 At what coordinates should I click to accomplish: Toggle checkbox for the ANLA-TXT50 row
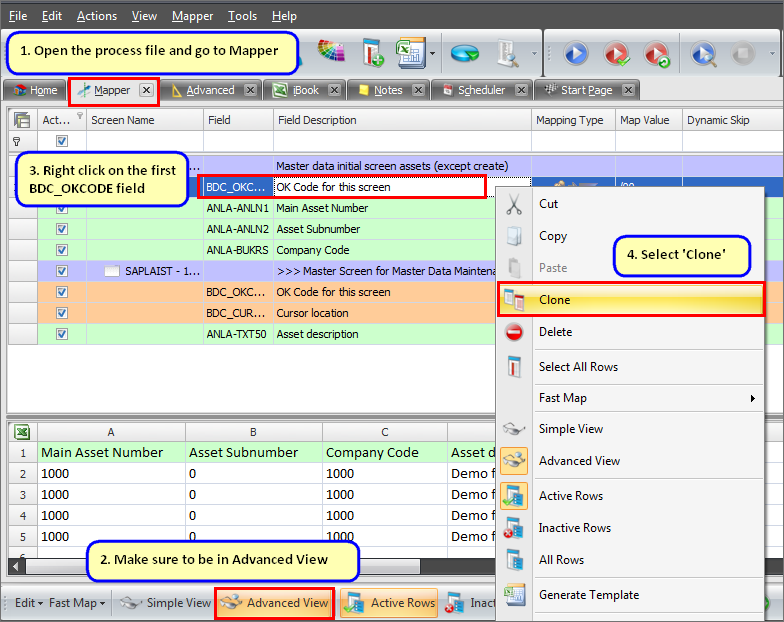point(62,334)
